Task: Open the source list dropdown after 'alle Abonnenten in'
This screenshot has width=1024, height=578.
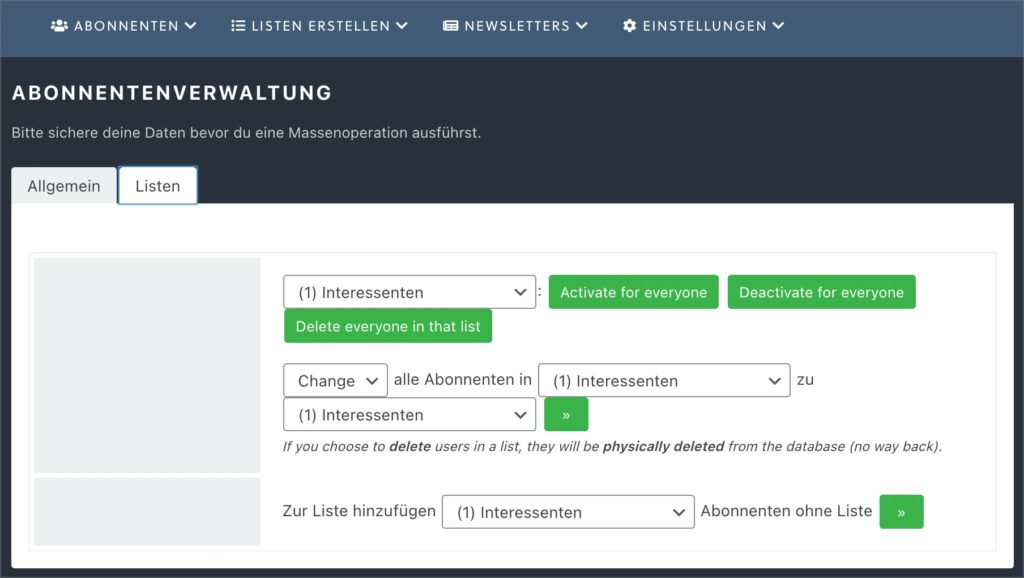Action: (664, 380)
